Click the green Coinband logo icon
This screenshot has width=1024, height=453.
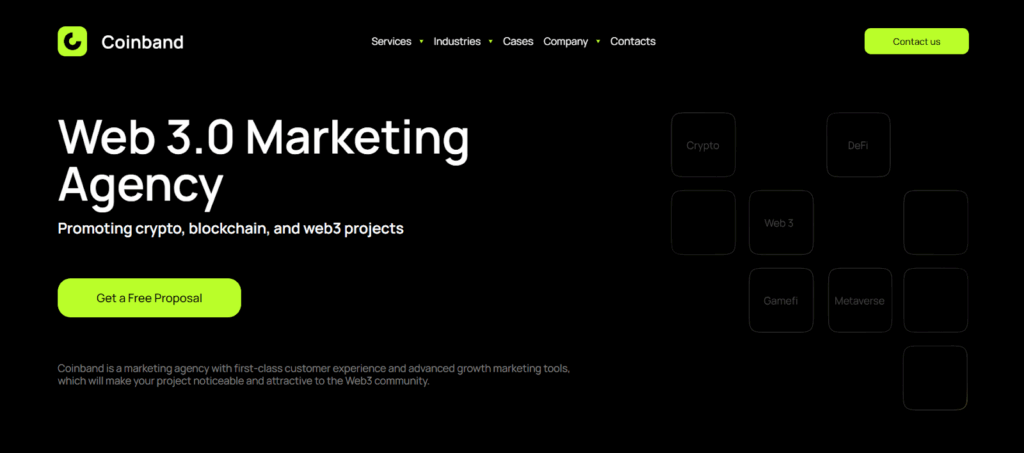(72, 41)
